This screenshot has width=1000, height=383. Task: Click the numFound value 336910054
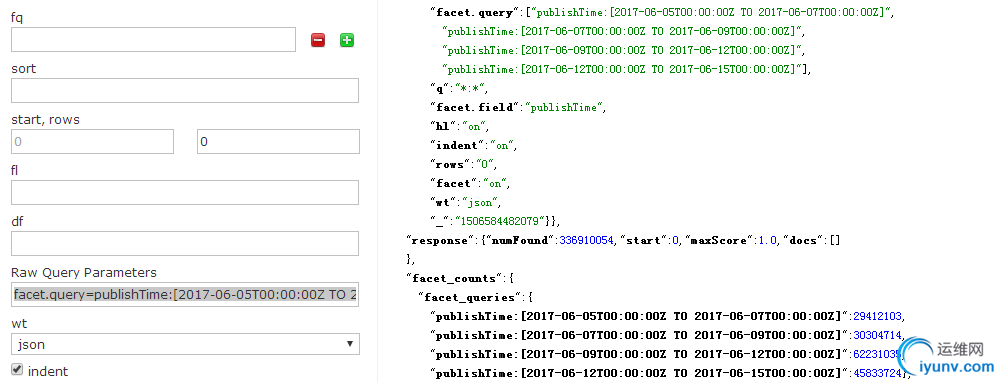pos(586,240)
